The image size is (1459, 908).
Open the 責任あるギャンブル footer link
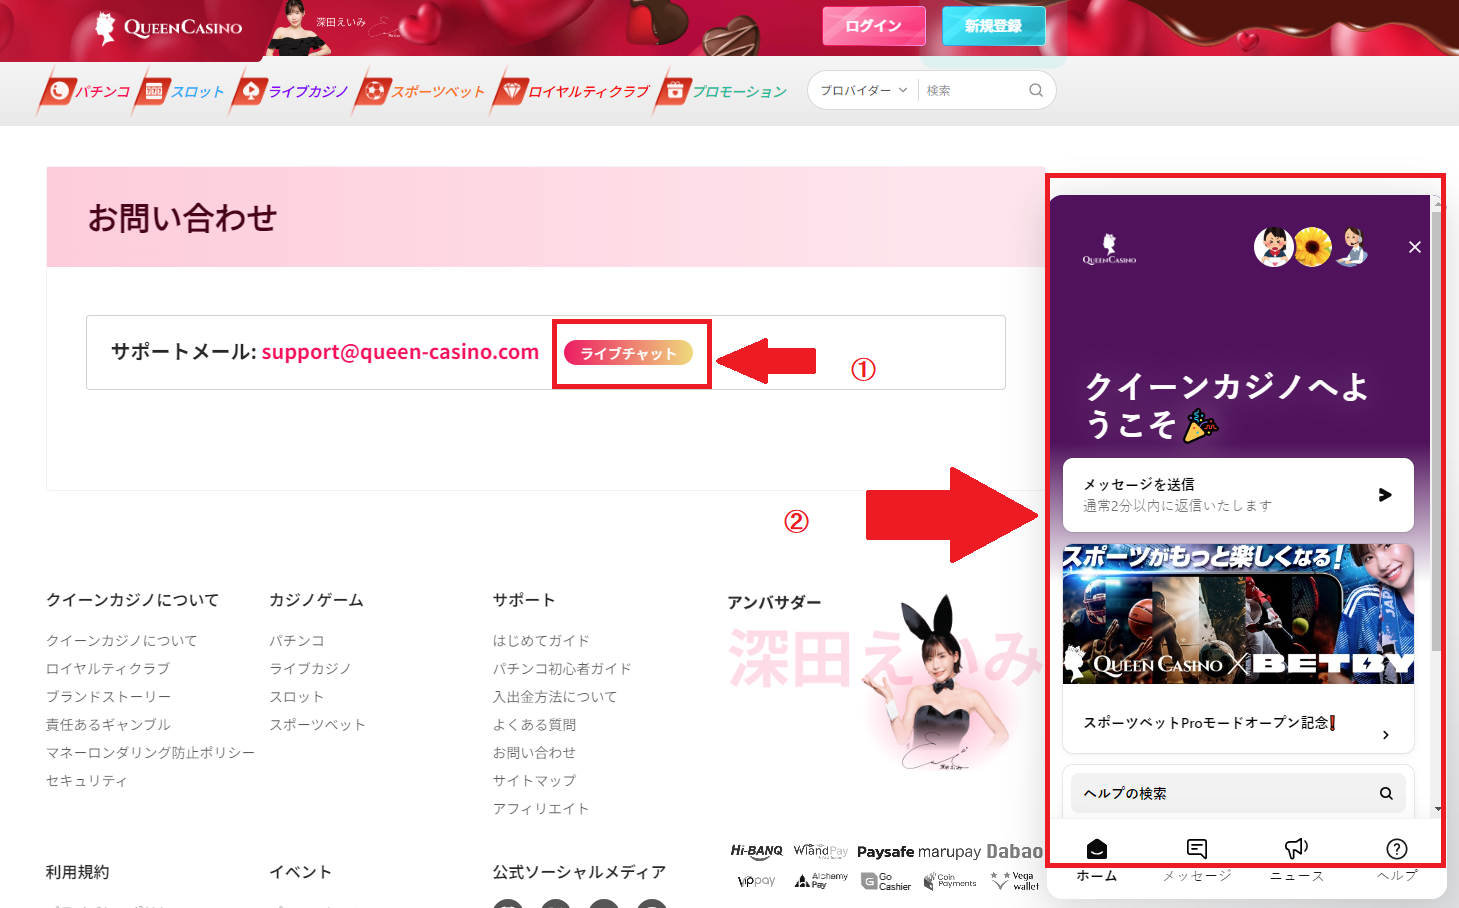coord(108,724)
